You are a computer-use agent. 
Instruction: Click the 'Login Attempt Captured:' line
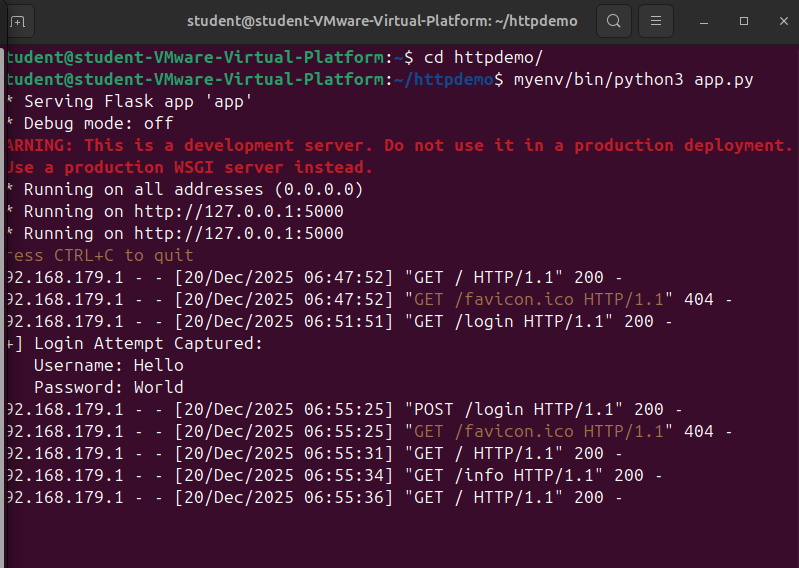click(148, 343)
